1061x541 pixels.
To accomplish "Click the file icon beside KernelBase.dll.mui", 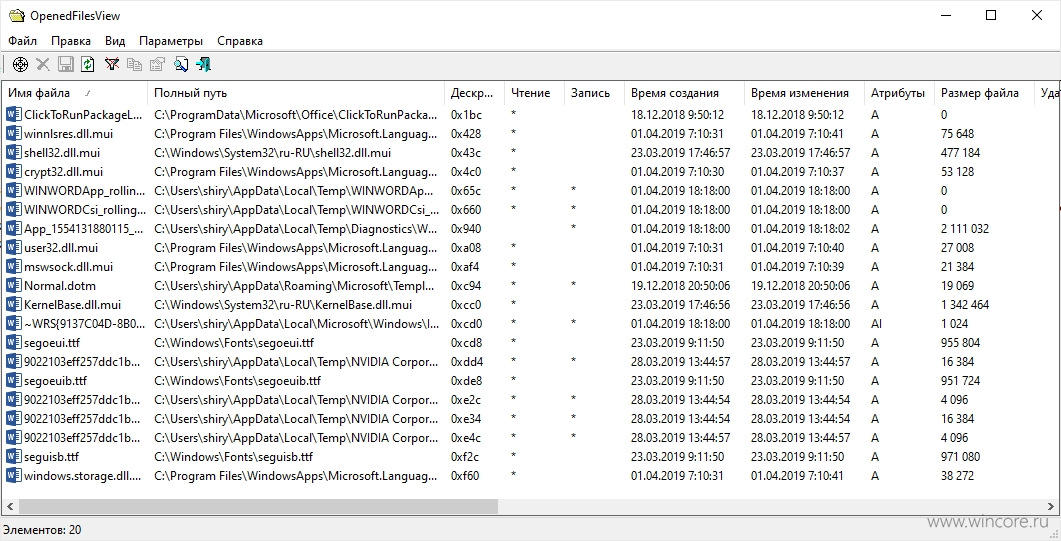I will pos(14,304).
